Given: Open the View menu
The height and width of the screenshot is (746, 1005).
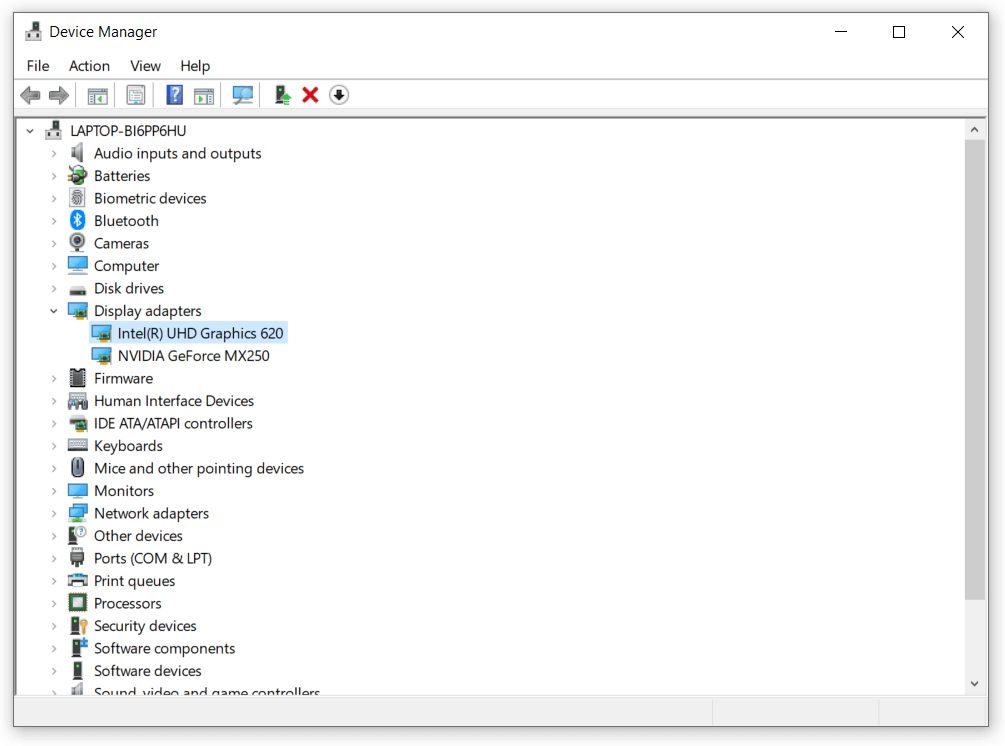Looking at the screenshot, I should pyautogui.click(x=145, y=66).
